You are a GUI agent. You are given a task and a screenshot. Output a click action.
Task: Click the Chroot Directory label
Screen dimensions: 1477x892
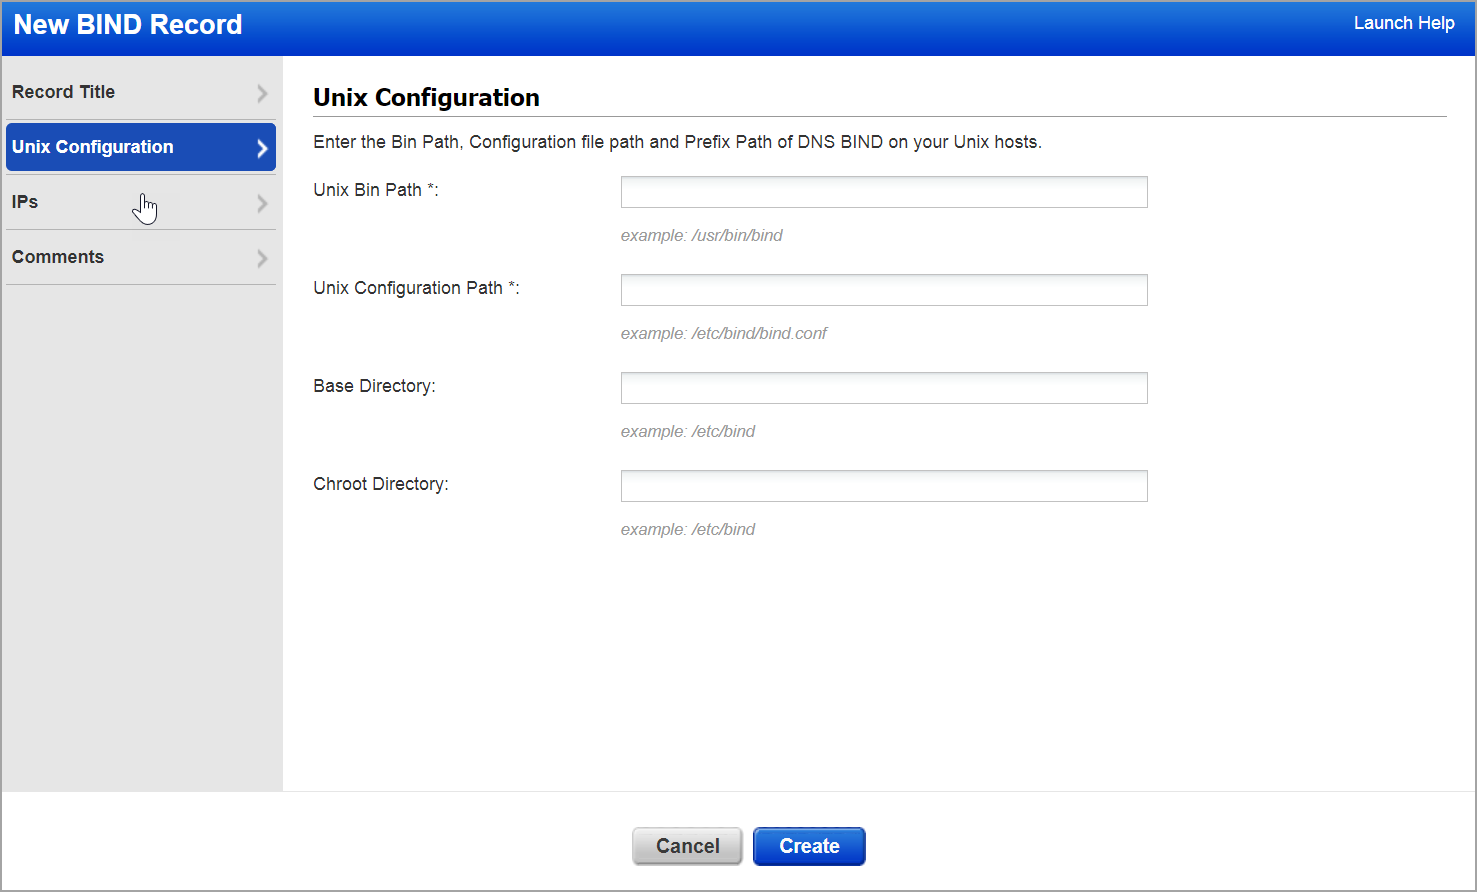click(x=381, y=484)
